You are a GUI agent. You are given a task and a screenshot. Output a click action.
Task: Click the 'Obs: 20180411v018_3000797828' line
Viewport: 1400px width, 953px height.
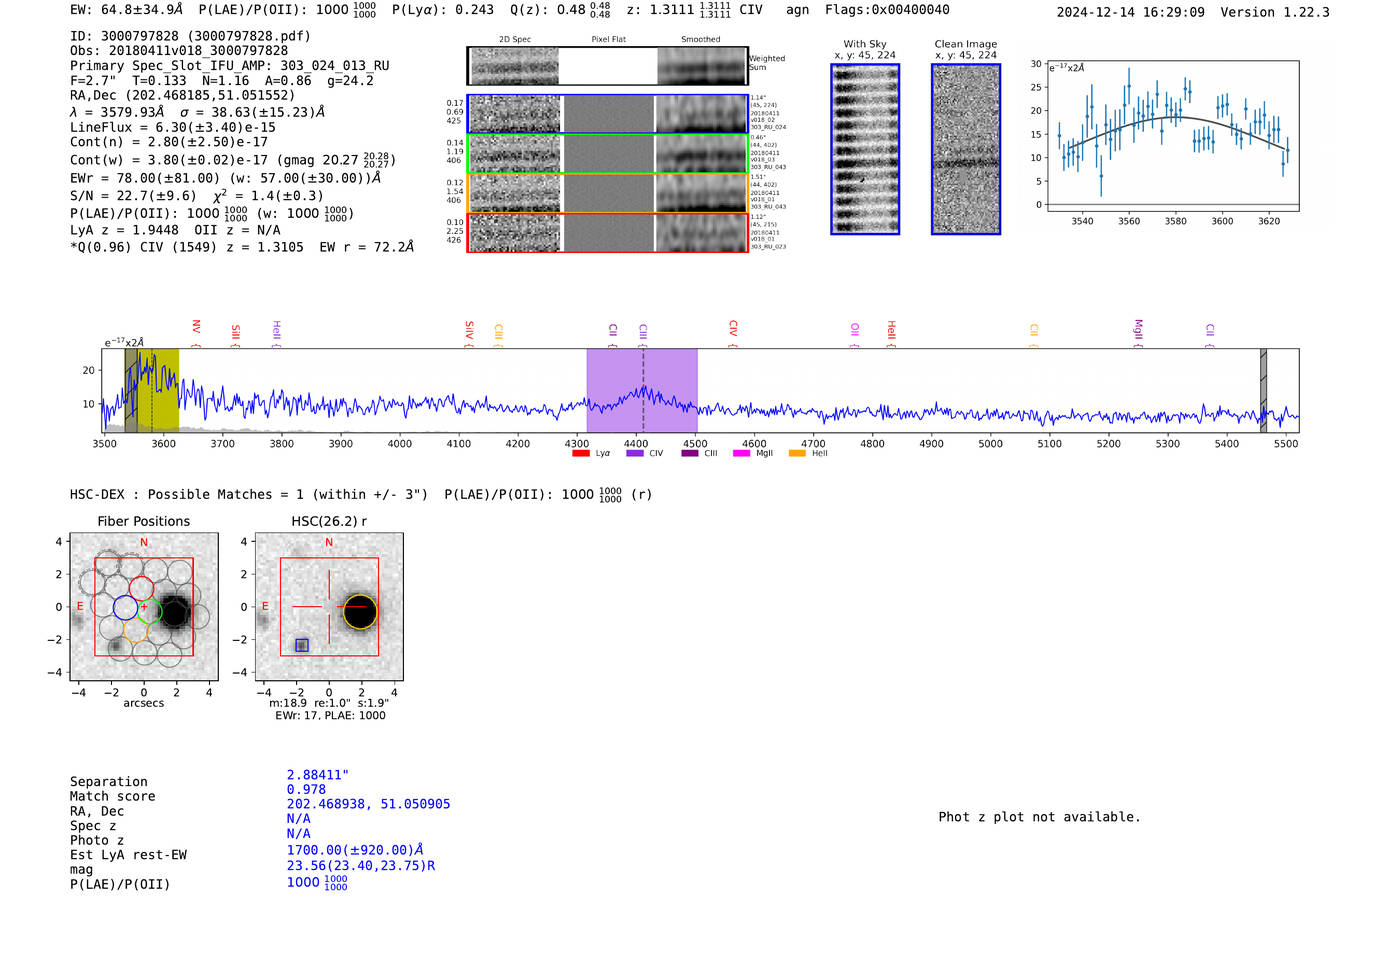pos(179,51)
